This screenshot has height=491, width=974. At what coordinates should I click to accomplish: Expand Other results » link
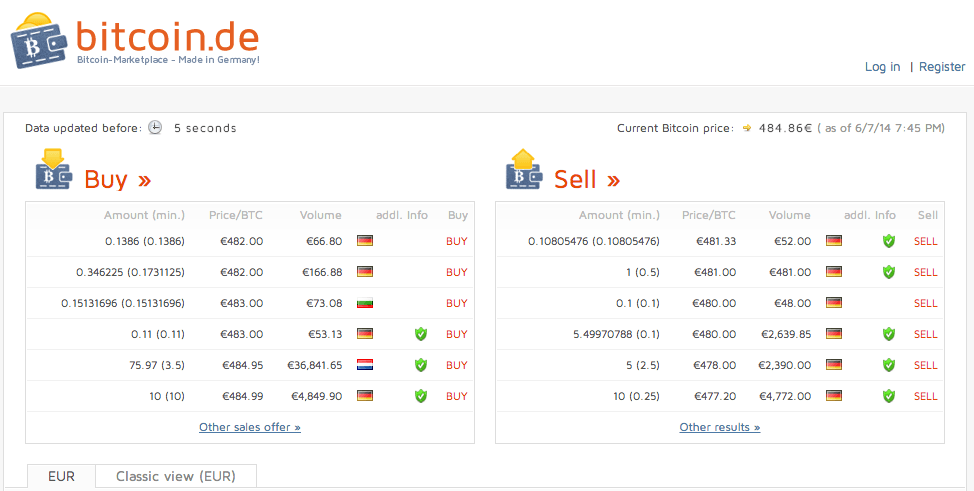tap(720, 427)
